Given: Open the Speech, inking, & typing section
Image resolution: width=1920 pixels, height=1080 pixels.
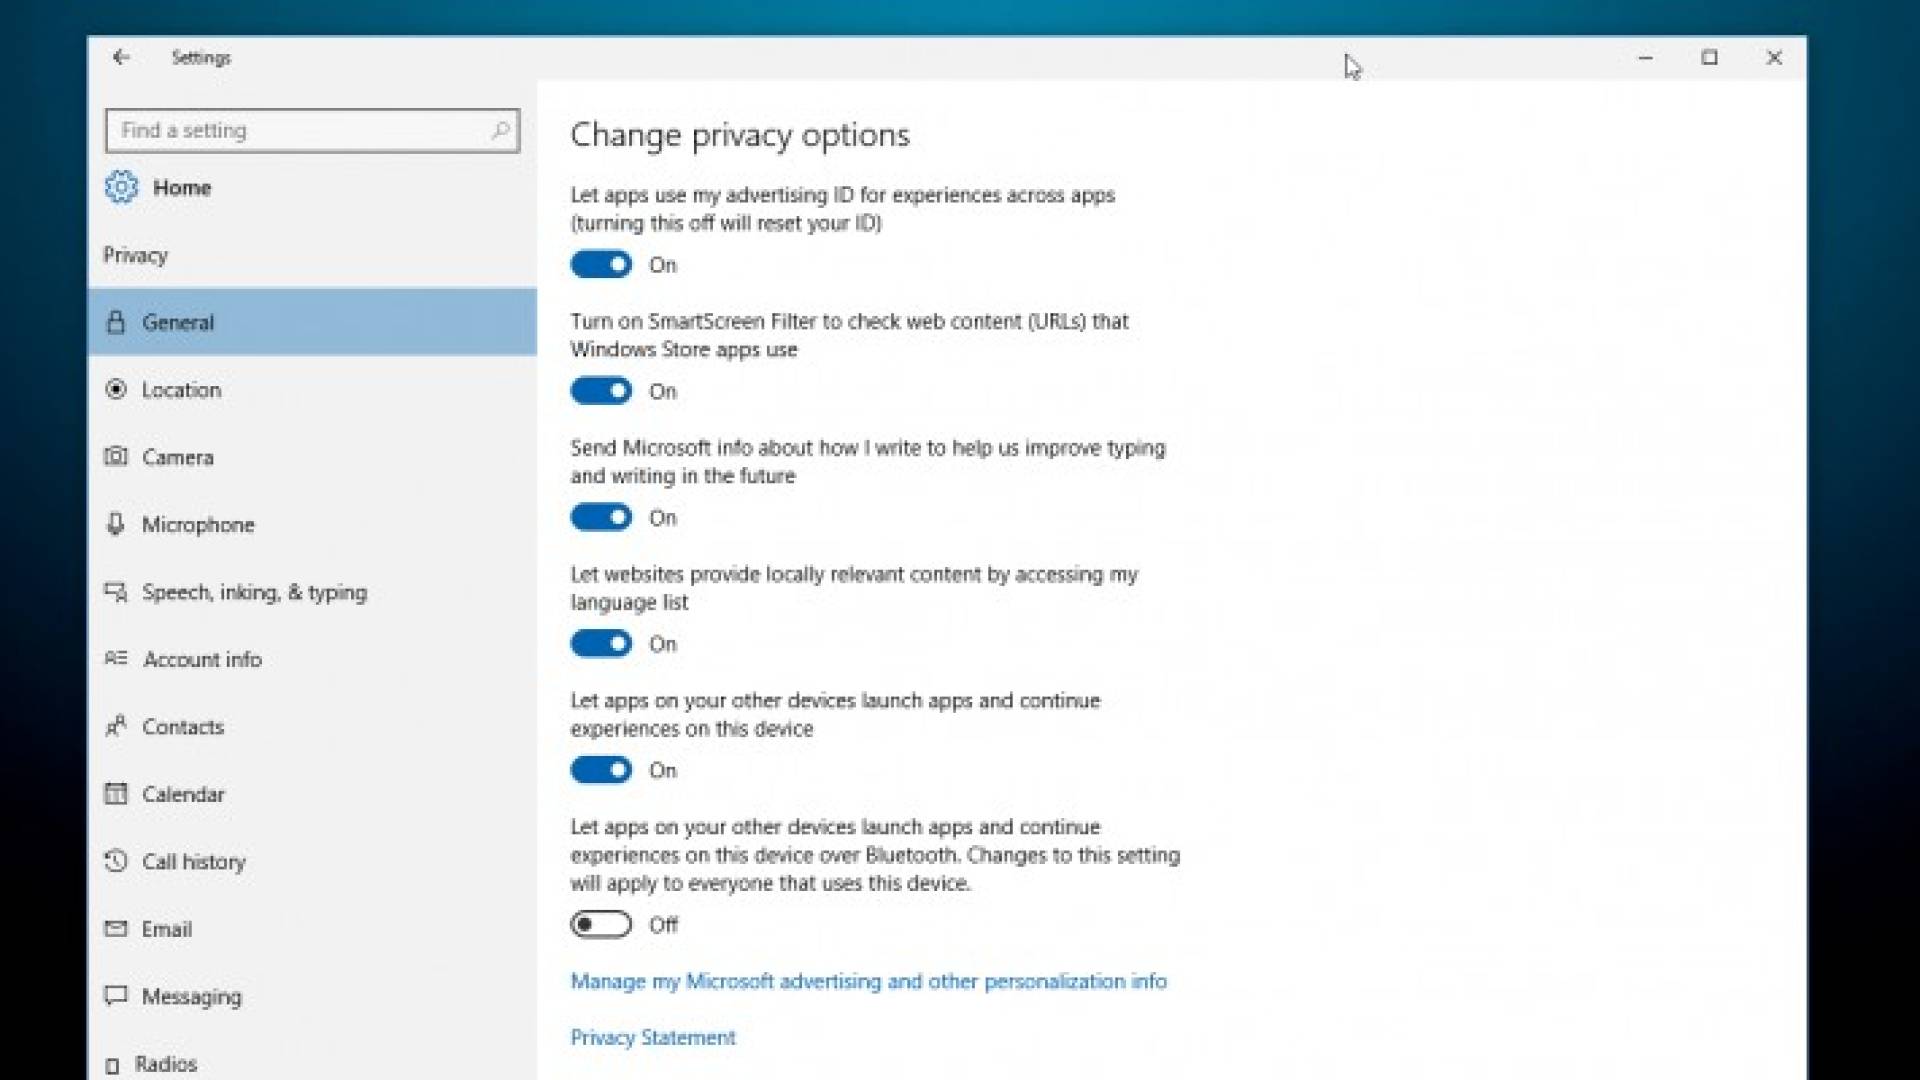Looking at the screenshot, I should pyautogui.click(x=254, y=592).
